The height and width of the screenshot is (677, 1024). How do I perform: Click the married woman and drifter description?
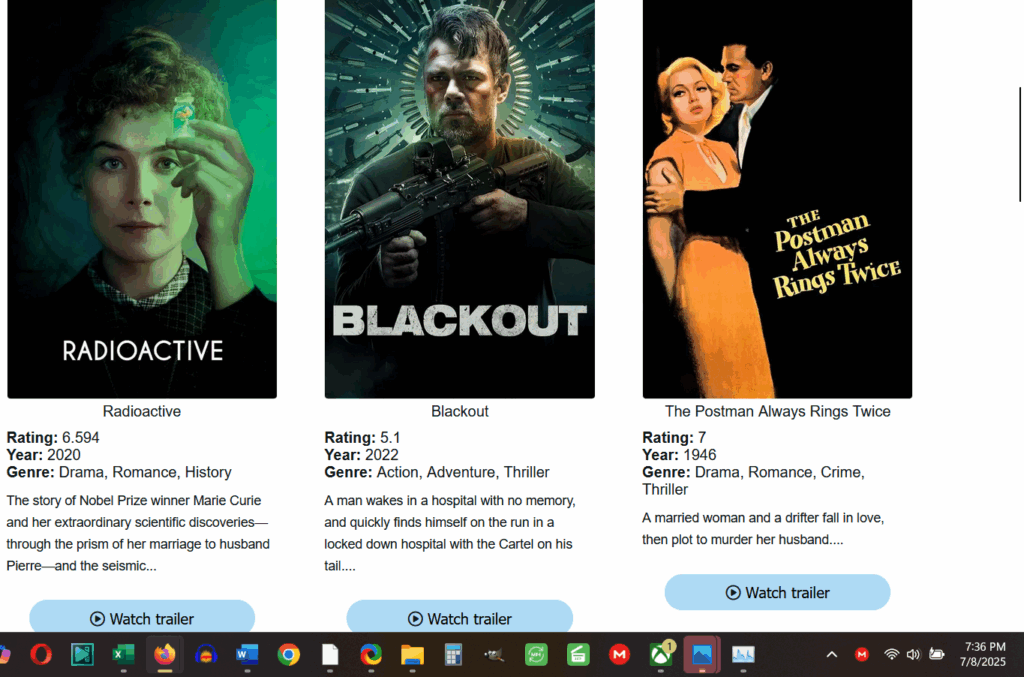[763, 528]
